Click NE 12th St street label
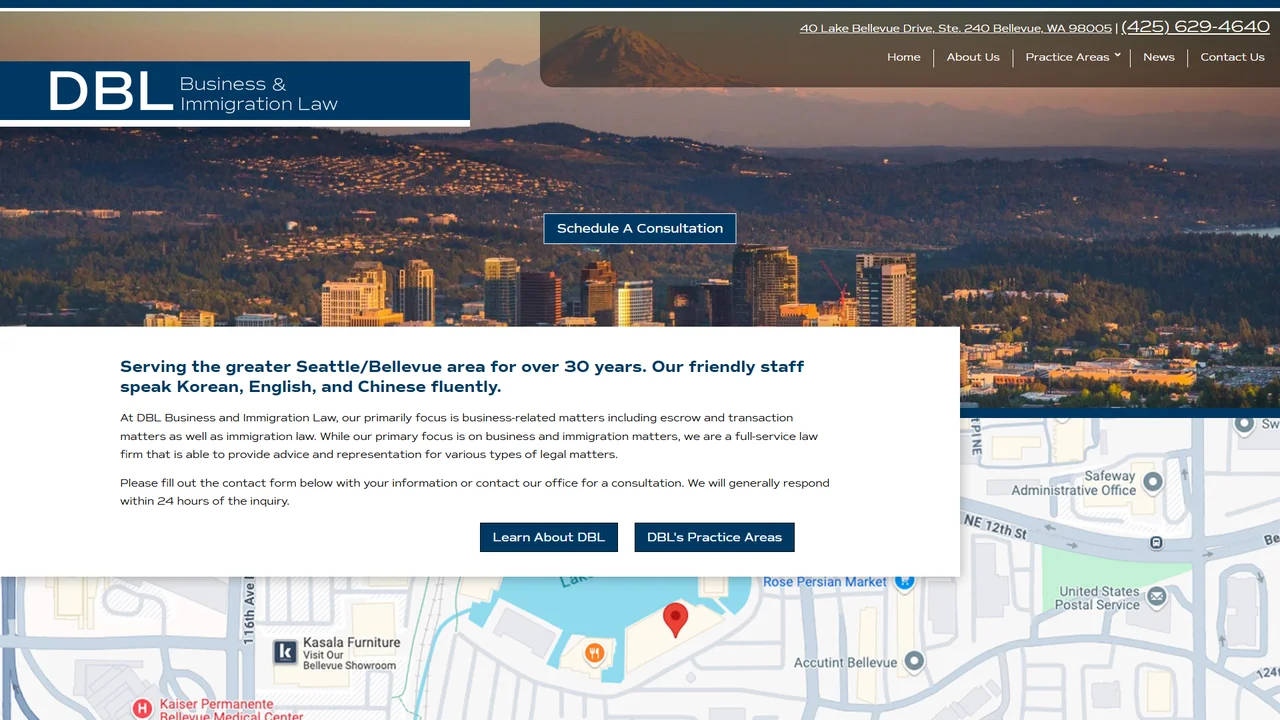Viewport: 1280px width, 720px height. (995, 526)
